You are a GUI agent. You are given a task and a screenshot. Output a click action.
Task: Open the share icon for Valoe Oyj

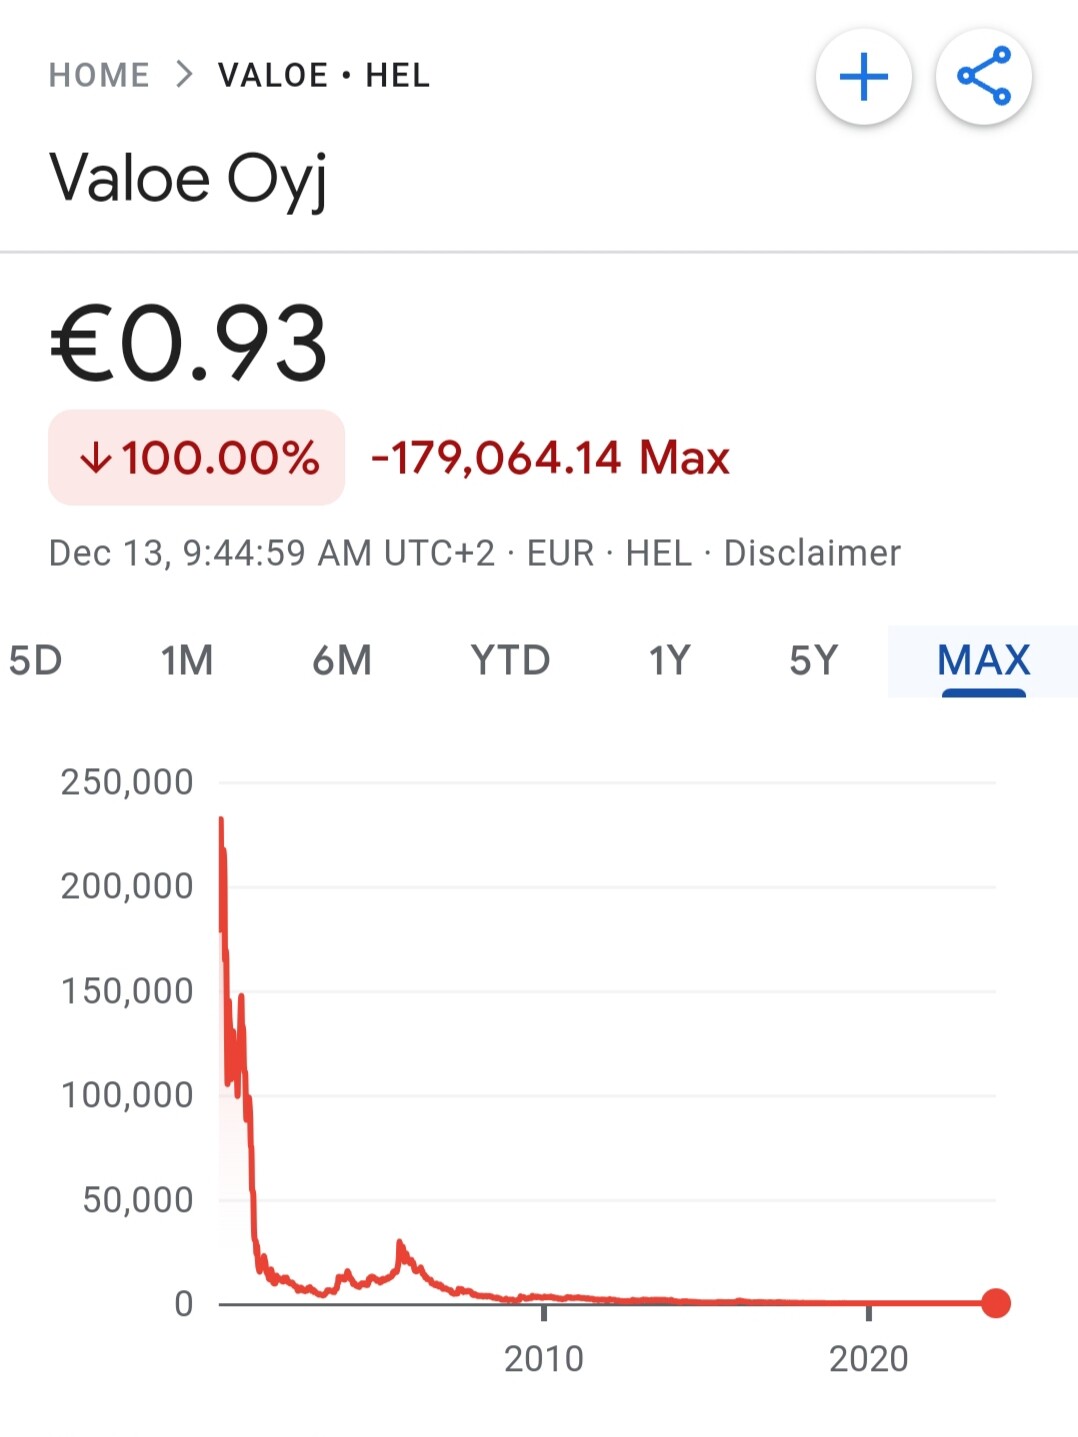[984, 77]
